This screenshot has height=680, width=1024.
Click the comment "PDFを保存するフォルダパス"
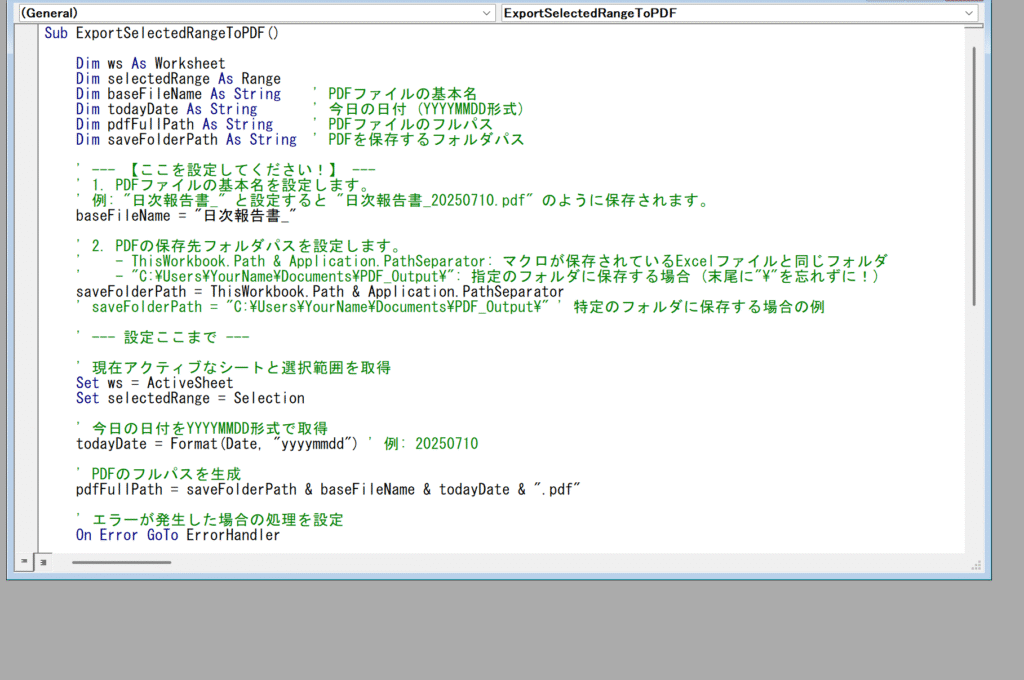pyautogui.click(x=426, y=140)
